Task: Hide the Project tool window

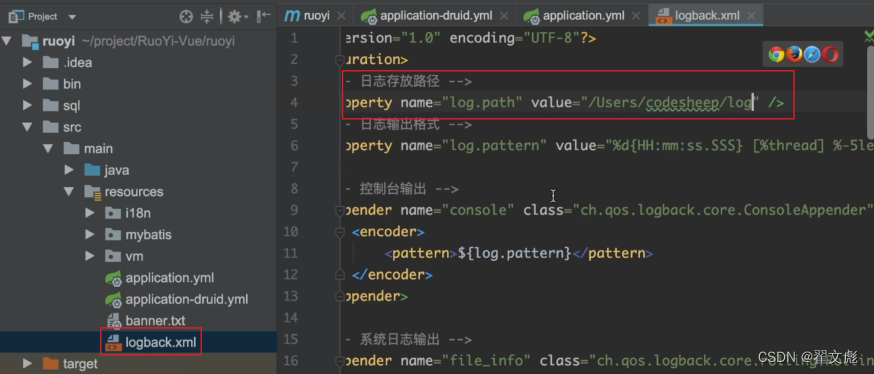Action: point(263,17)
